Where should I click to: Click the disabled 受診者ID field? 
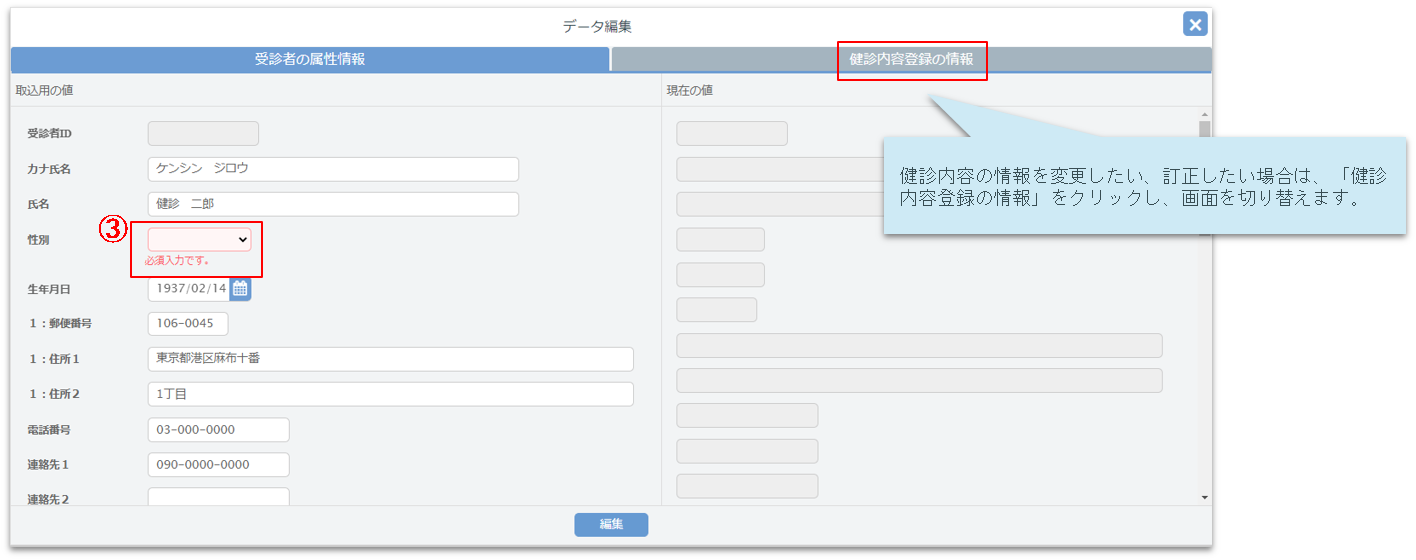pos(203,134)
